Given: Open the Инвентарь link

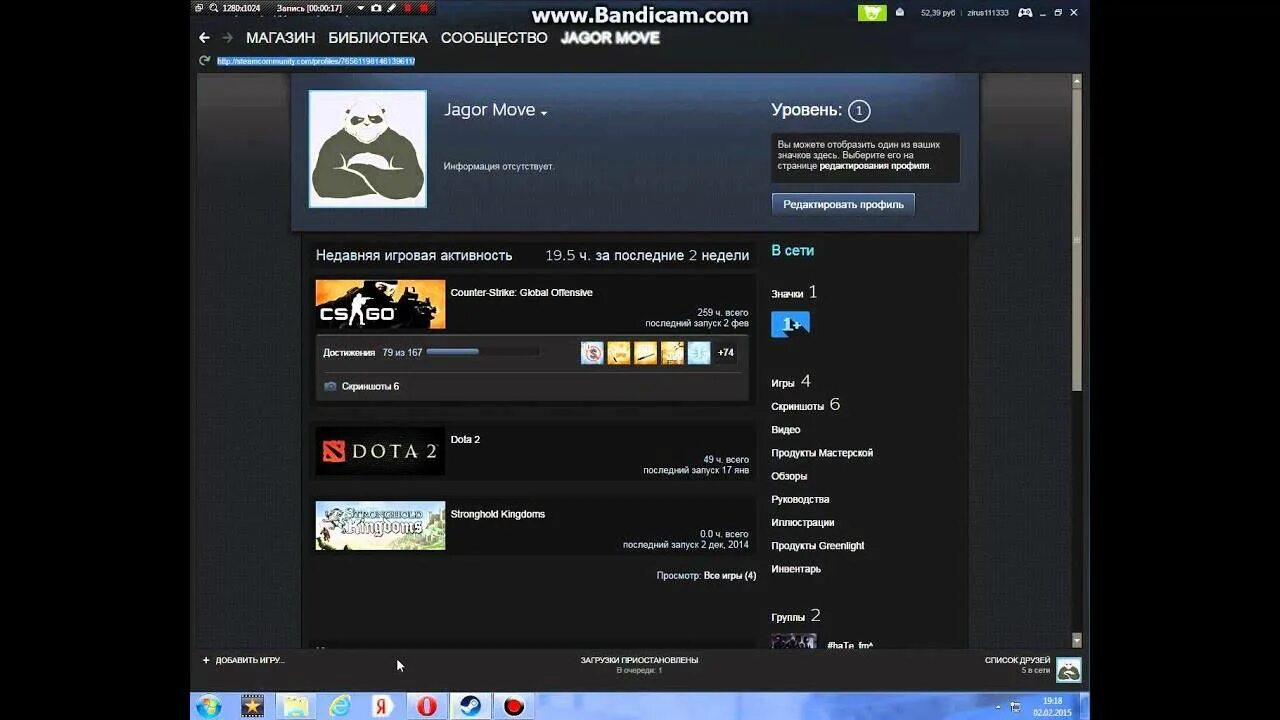Looking at the screenshot, I should 796,569.
